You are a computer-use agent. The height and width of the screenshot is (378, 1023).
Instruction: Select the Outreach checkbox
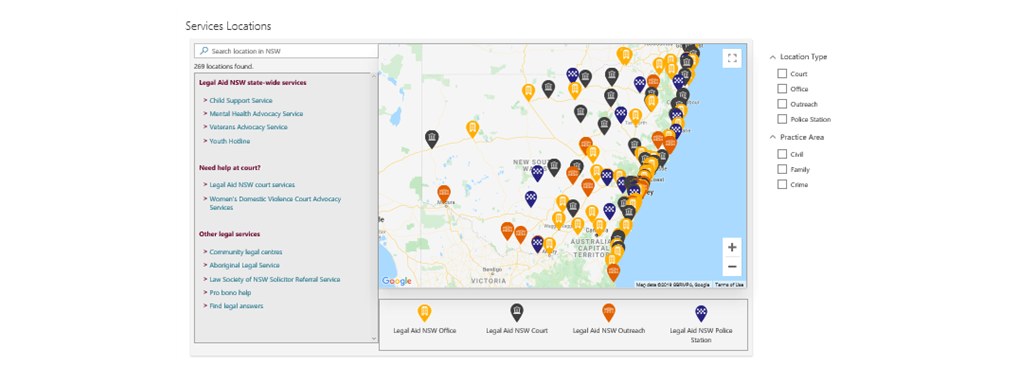(x=782, y=104)
